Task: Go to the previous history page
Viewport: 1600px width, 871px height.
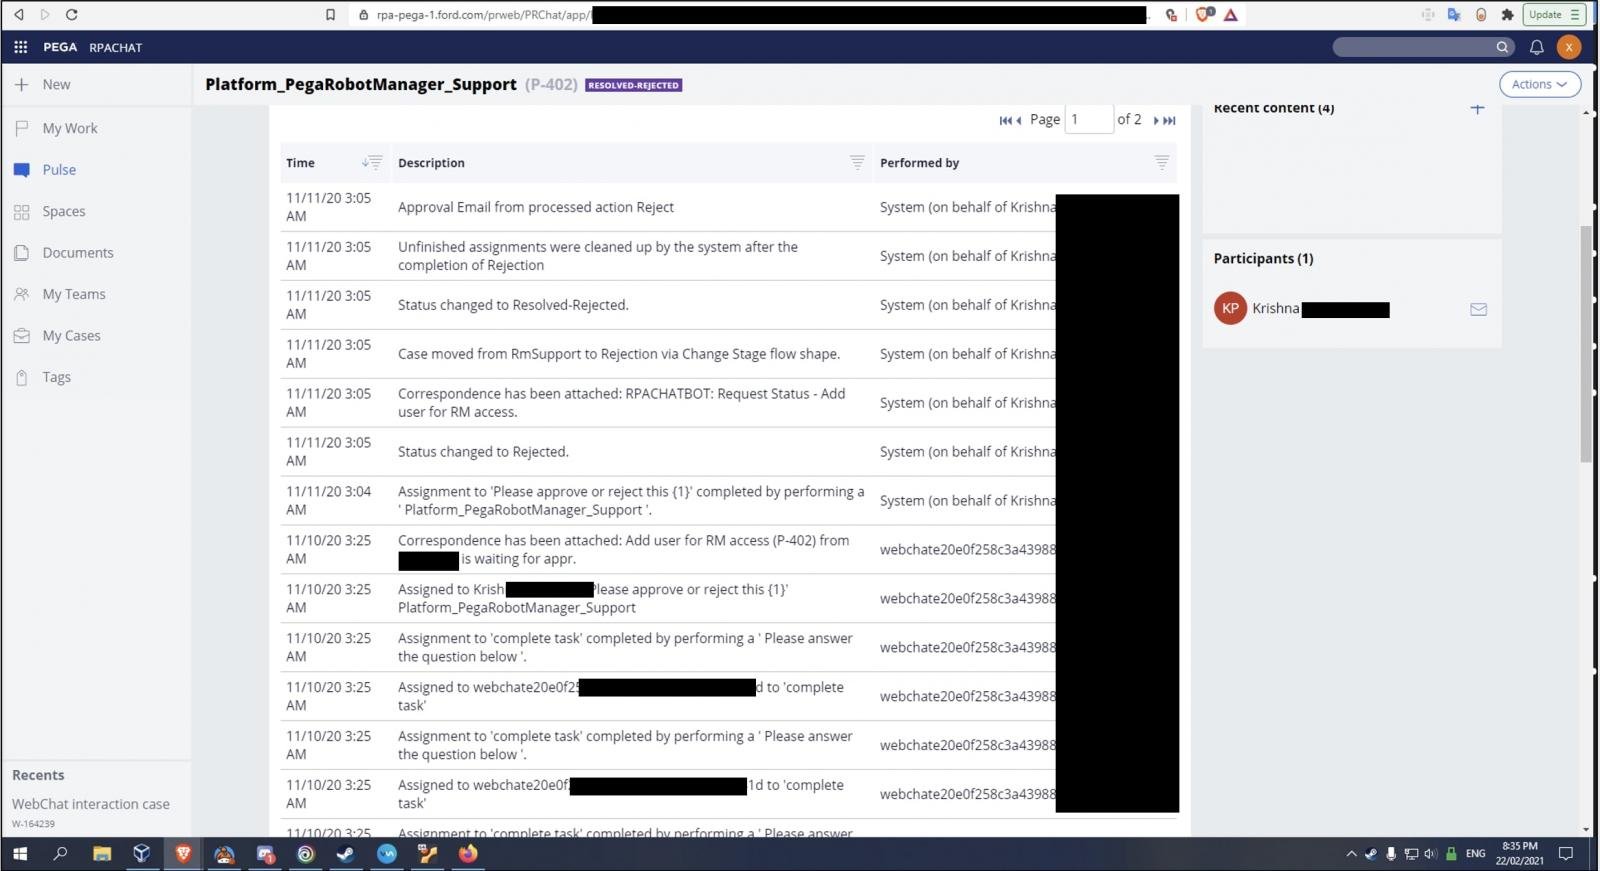Action: 1018,120
